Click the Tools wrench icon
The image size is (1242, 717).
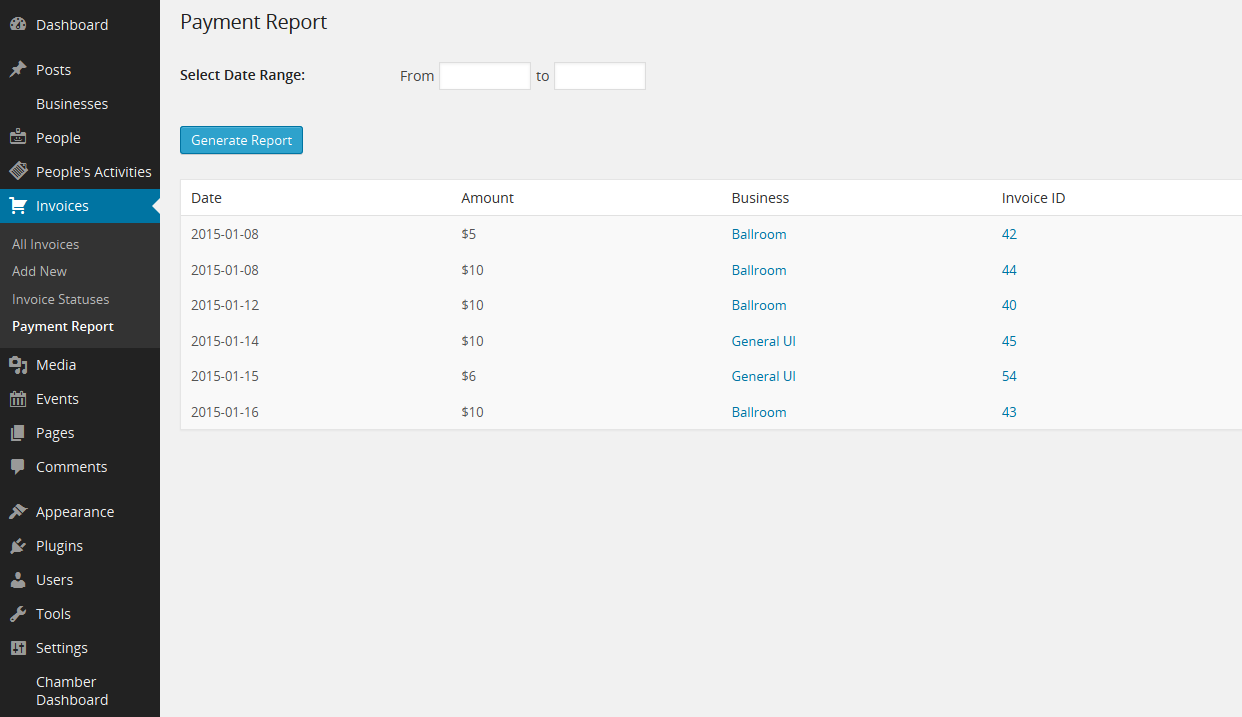pyautogui.click(x=18, y=614)
